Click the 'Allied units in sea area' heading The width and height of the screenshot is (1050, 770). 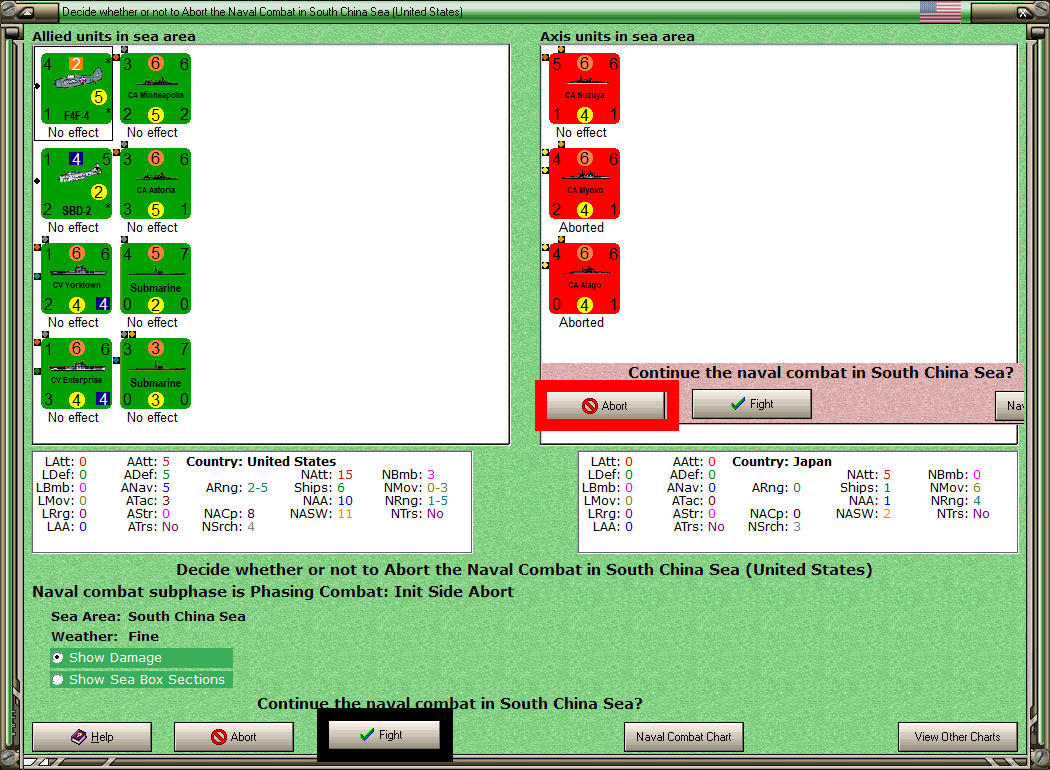pos(114,36)
